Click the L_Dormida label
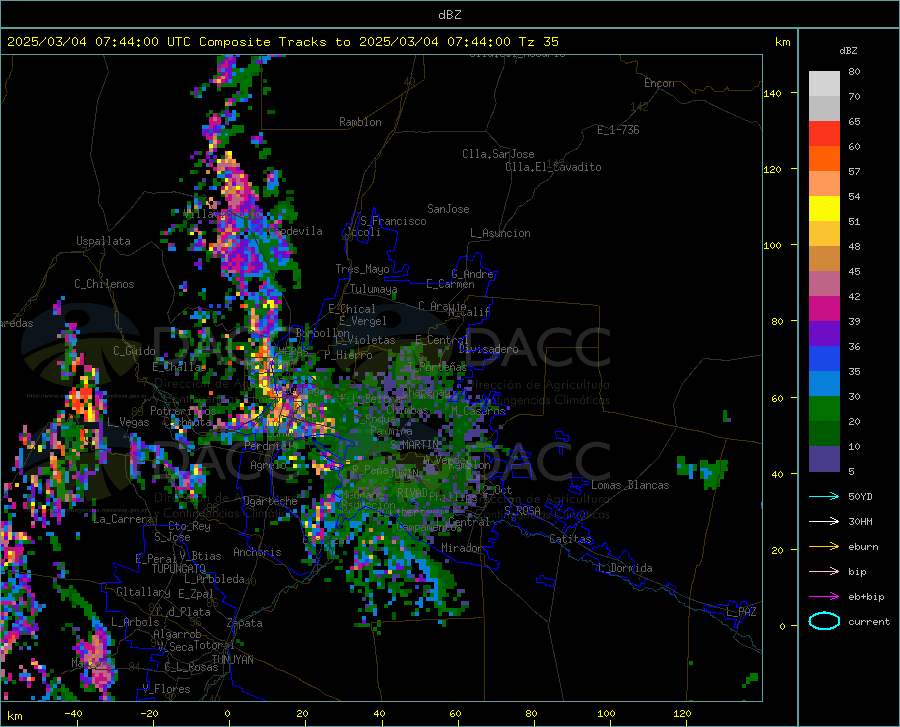This screenshot has height=727, width=900. [x=624, y=568]
